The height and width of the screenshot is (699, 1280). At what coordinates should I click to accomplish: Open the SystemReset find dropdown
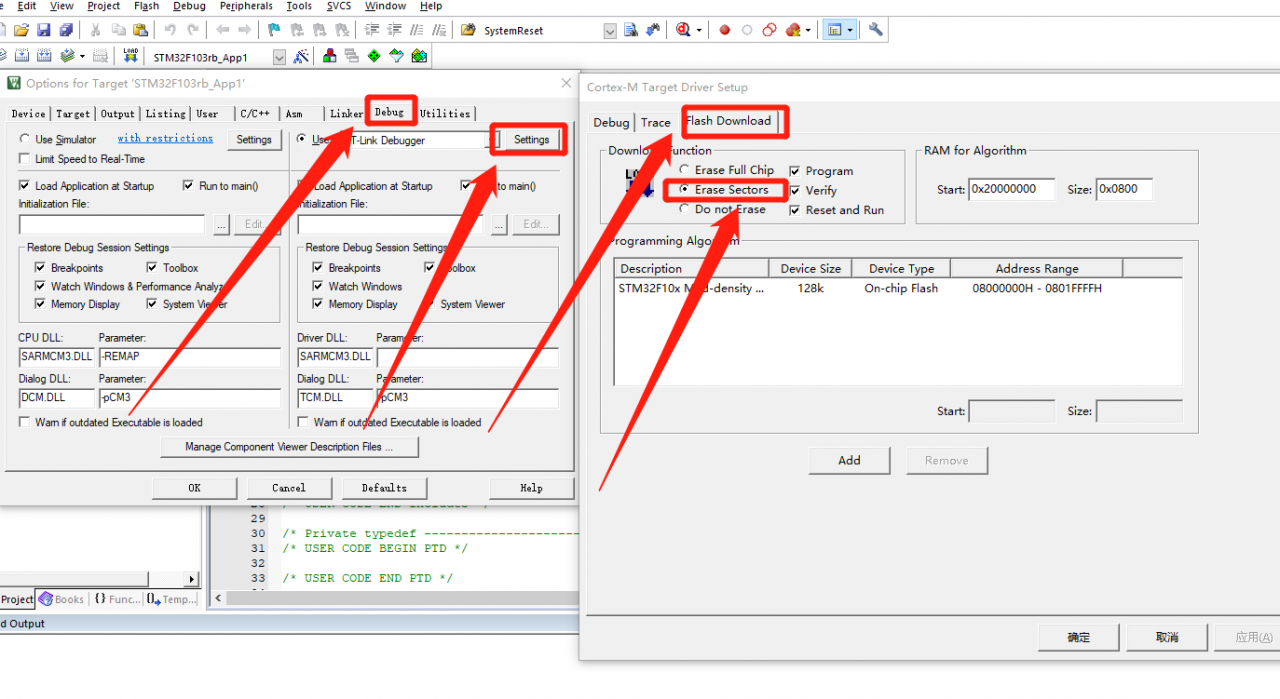(610, 31)
